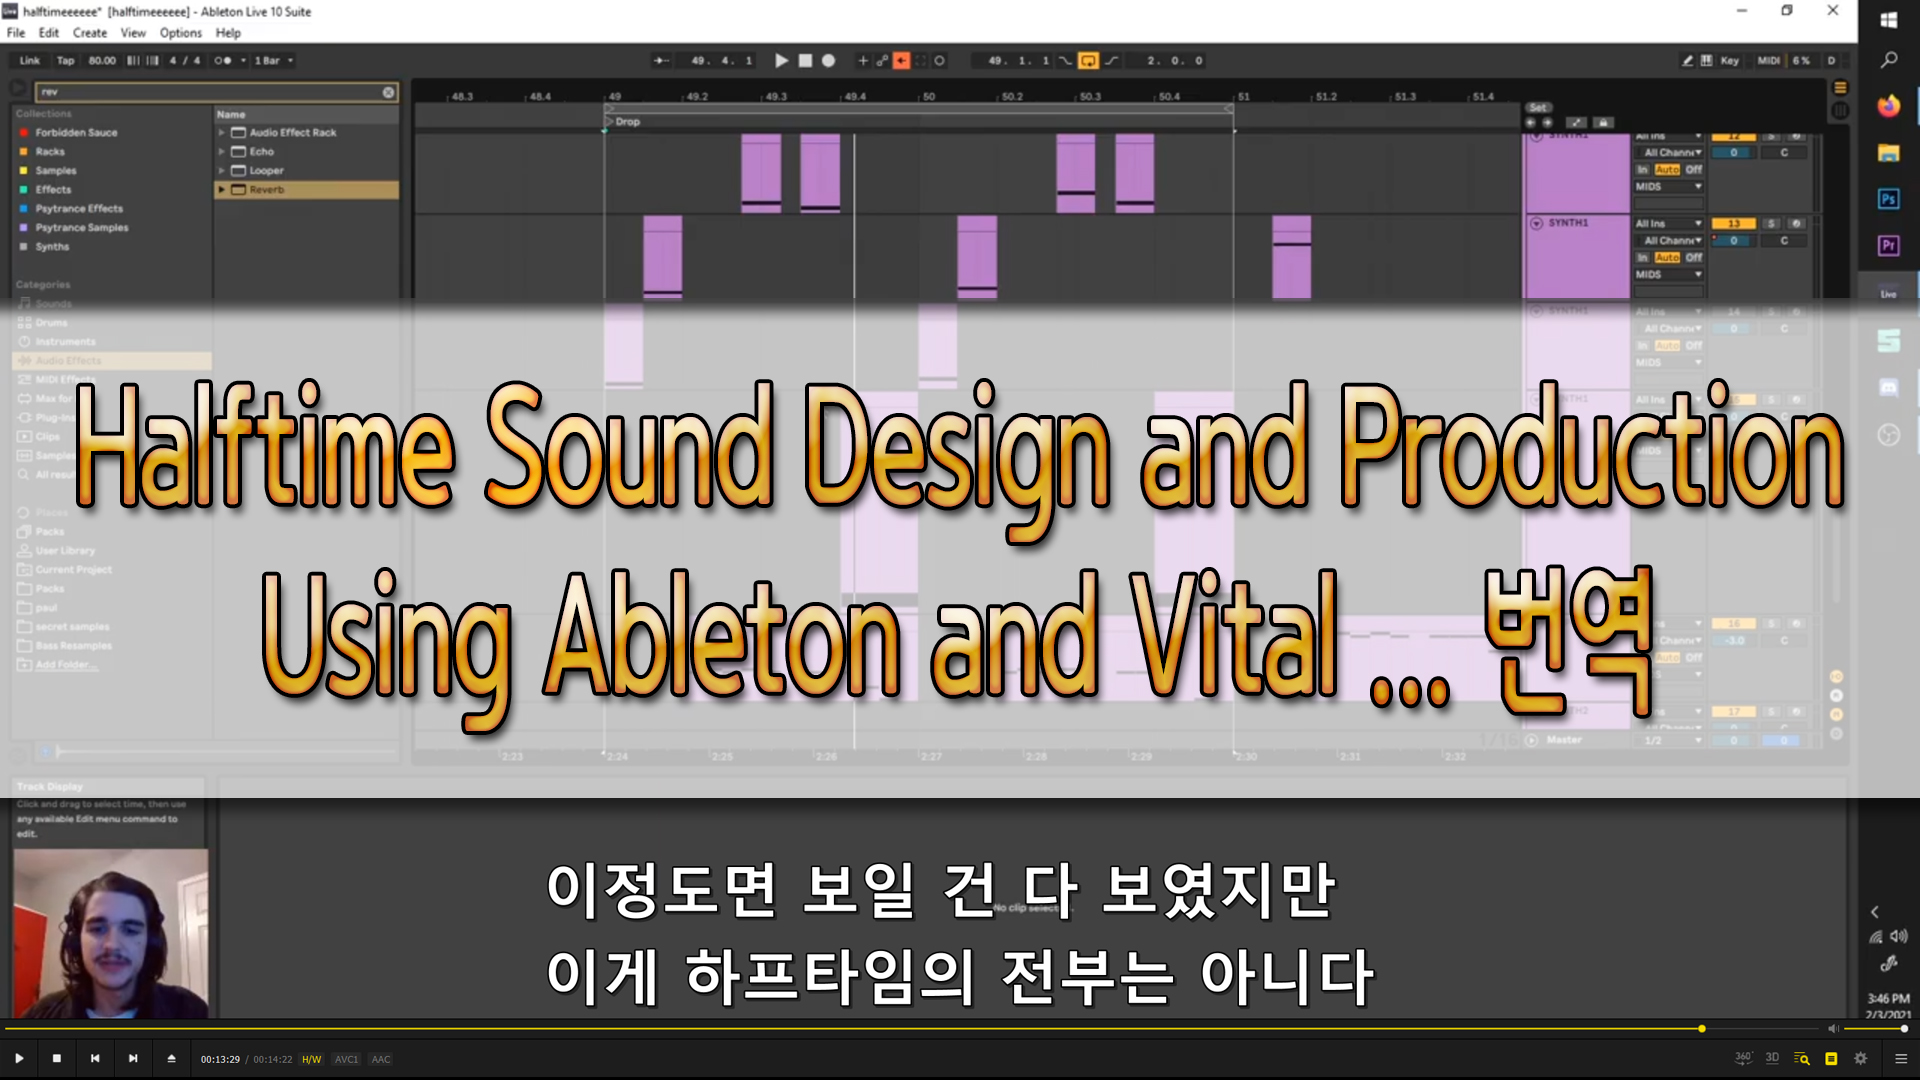The height and width of the screenshot is (1080, 1920).
Task: Solo the SYNTH1 track 13
Action: 1771,224
